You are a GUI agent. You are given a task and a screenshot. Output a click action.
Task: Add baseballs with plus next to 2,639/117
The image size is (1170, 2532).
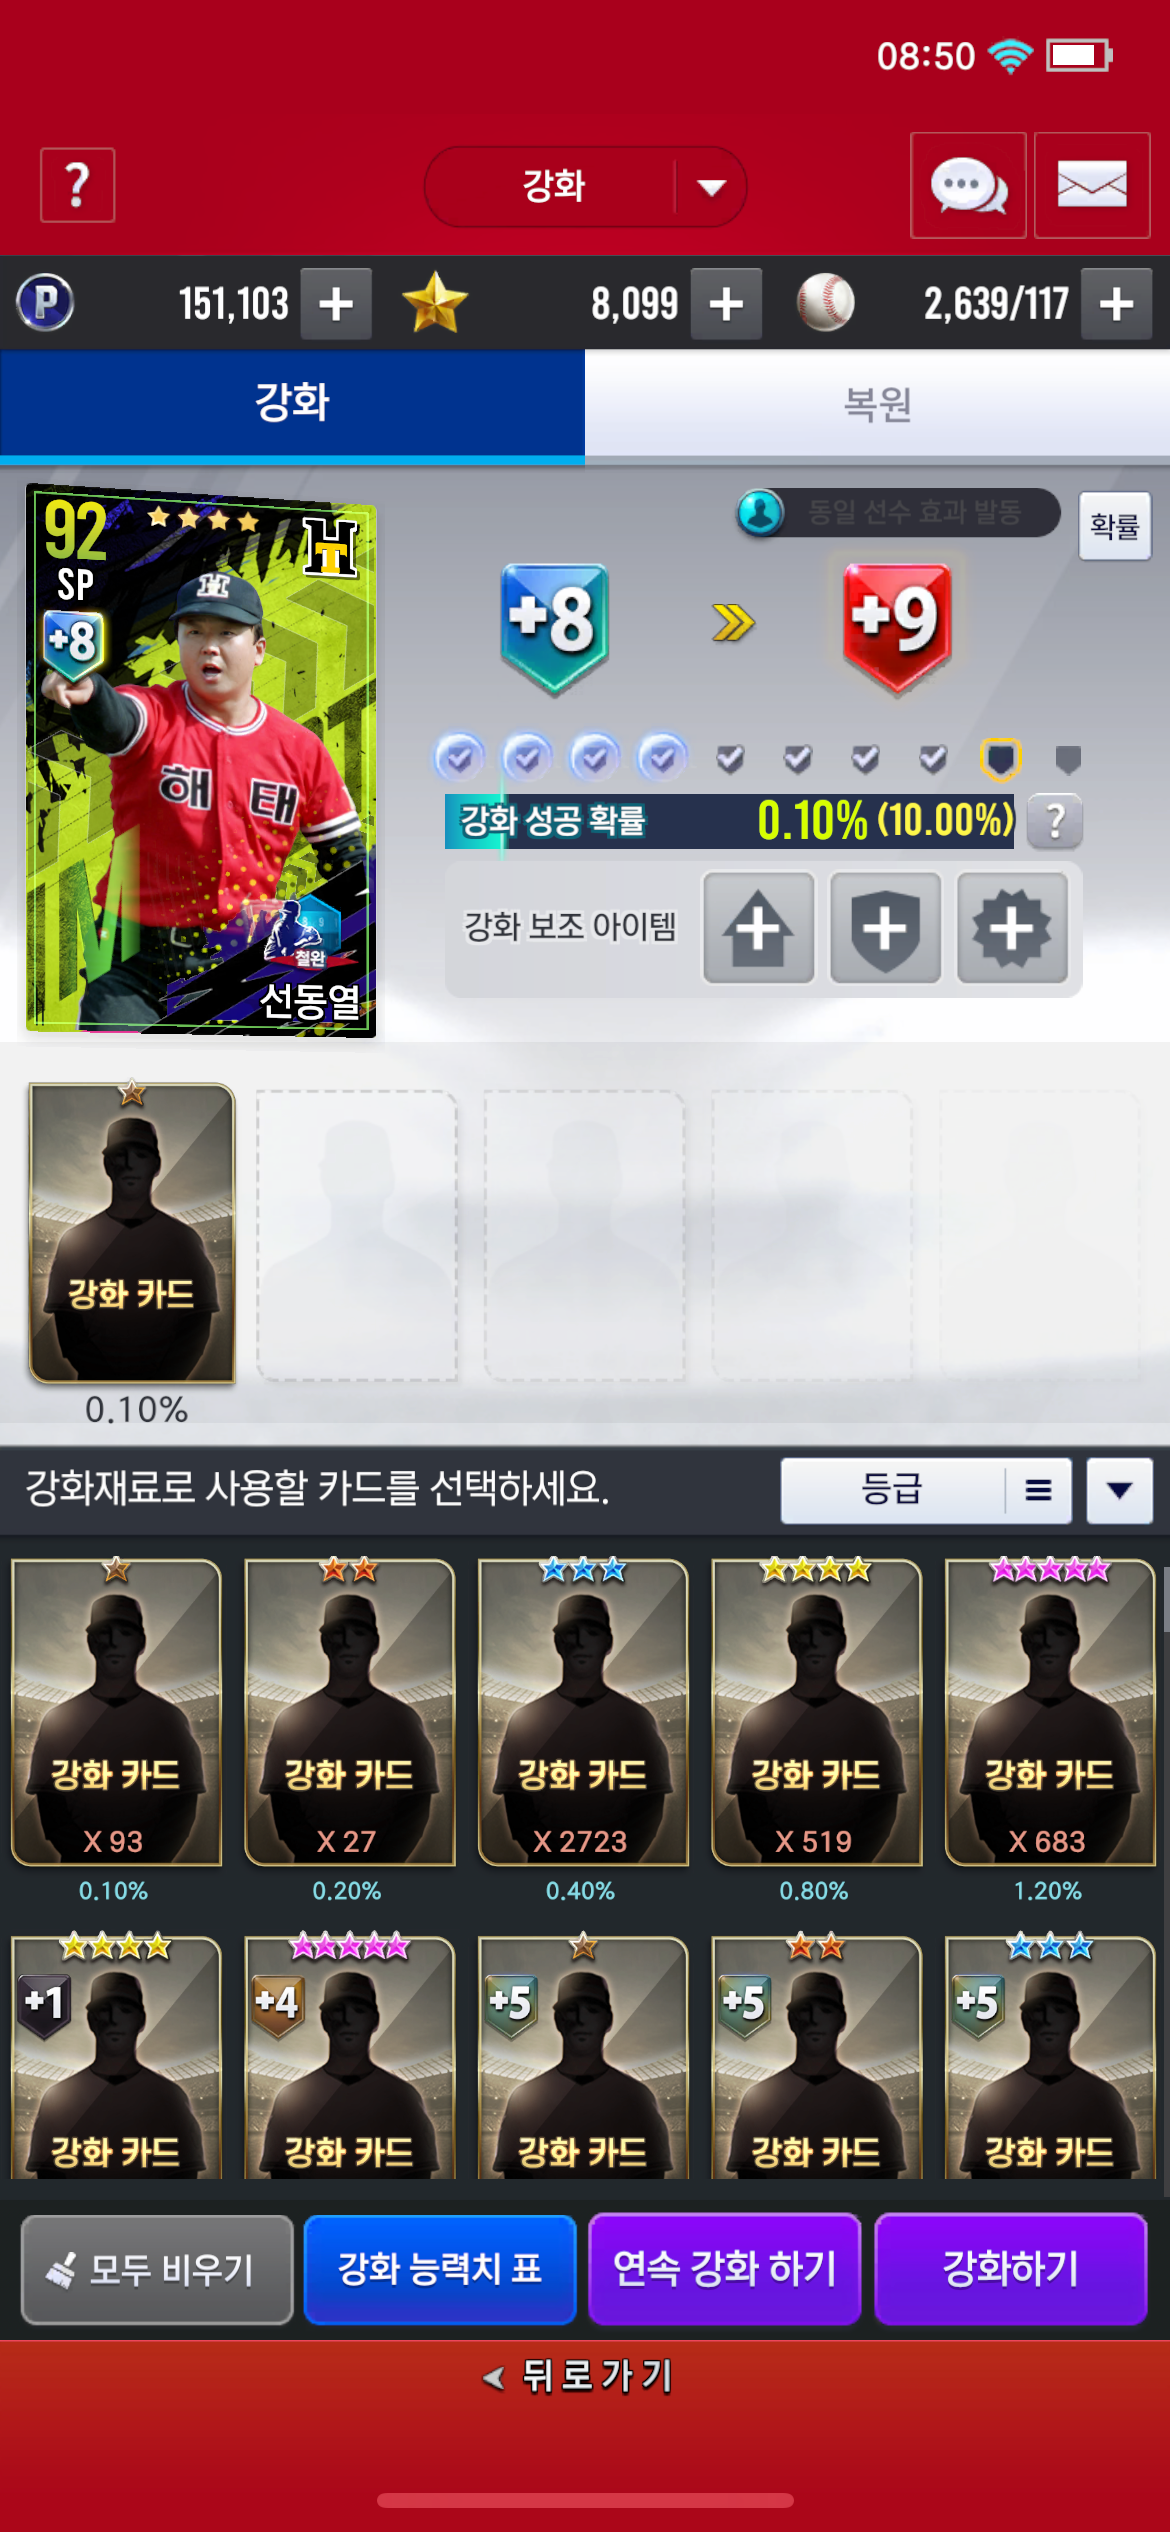pos(1116,304)
